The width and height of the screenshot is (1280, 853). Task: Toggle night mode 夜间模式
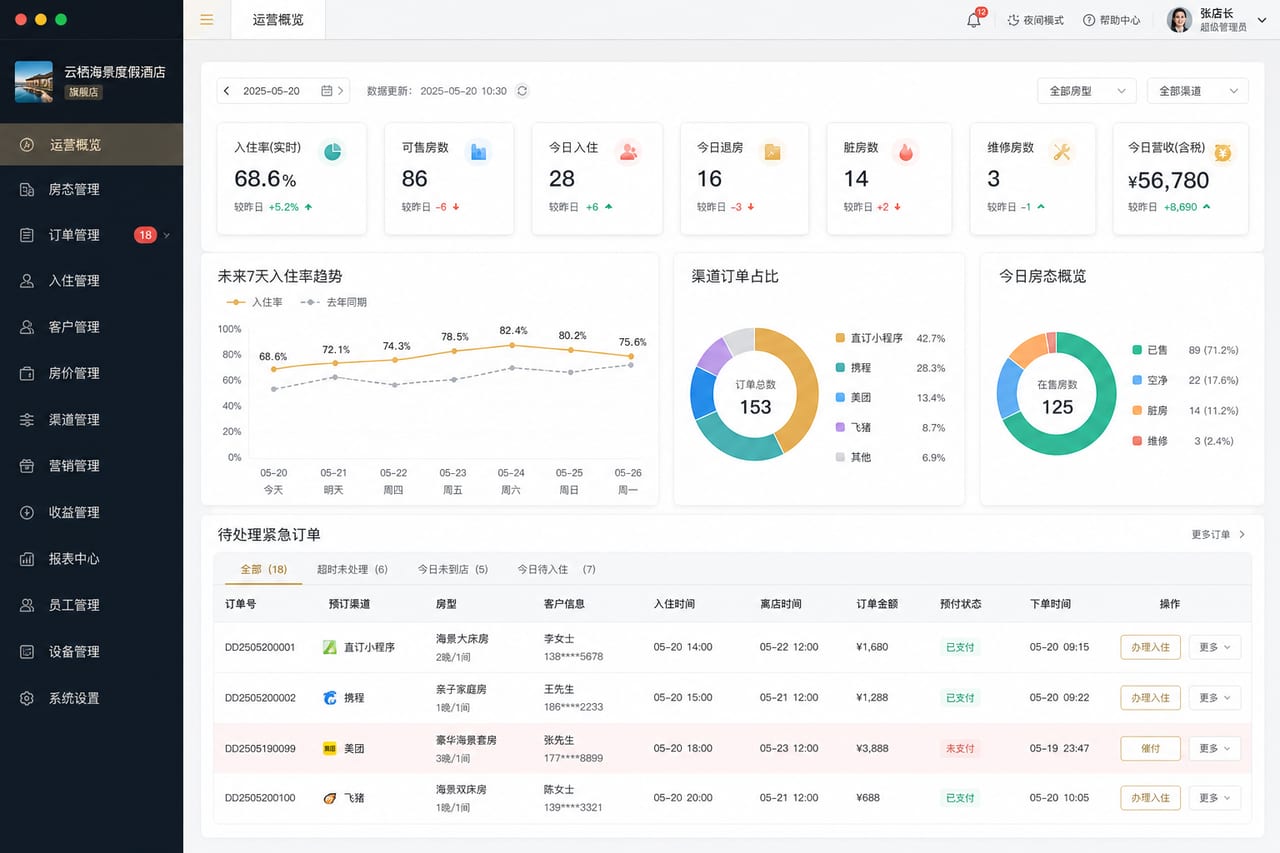(x=1035, y=20)
